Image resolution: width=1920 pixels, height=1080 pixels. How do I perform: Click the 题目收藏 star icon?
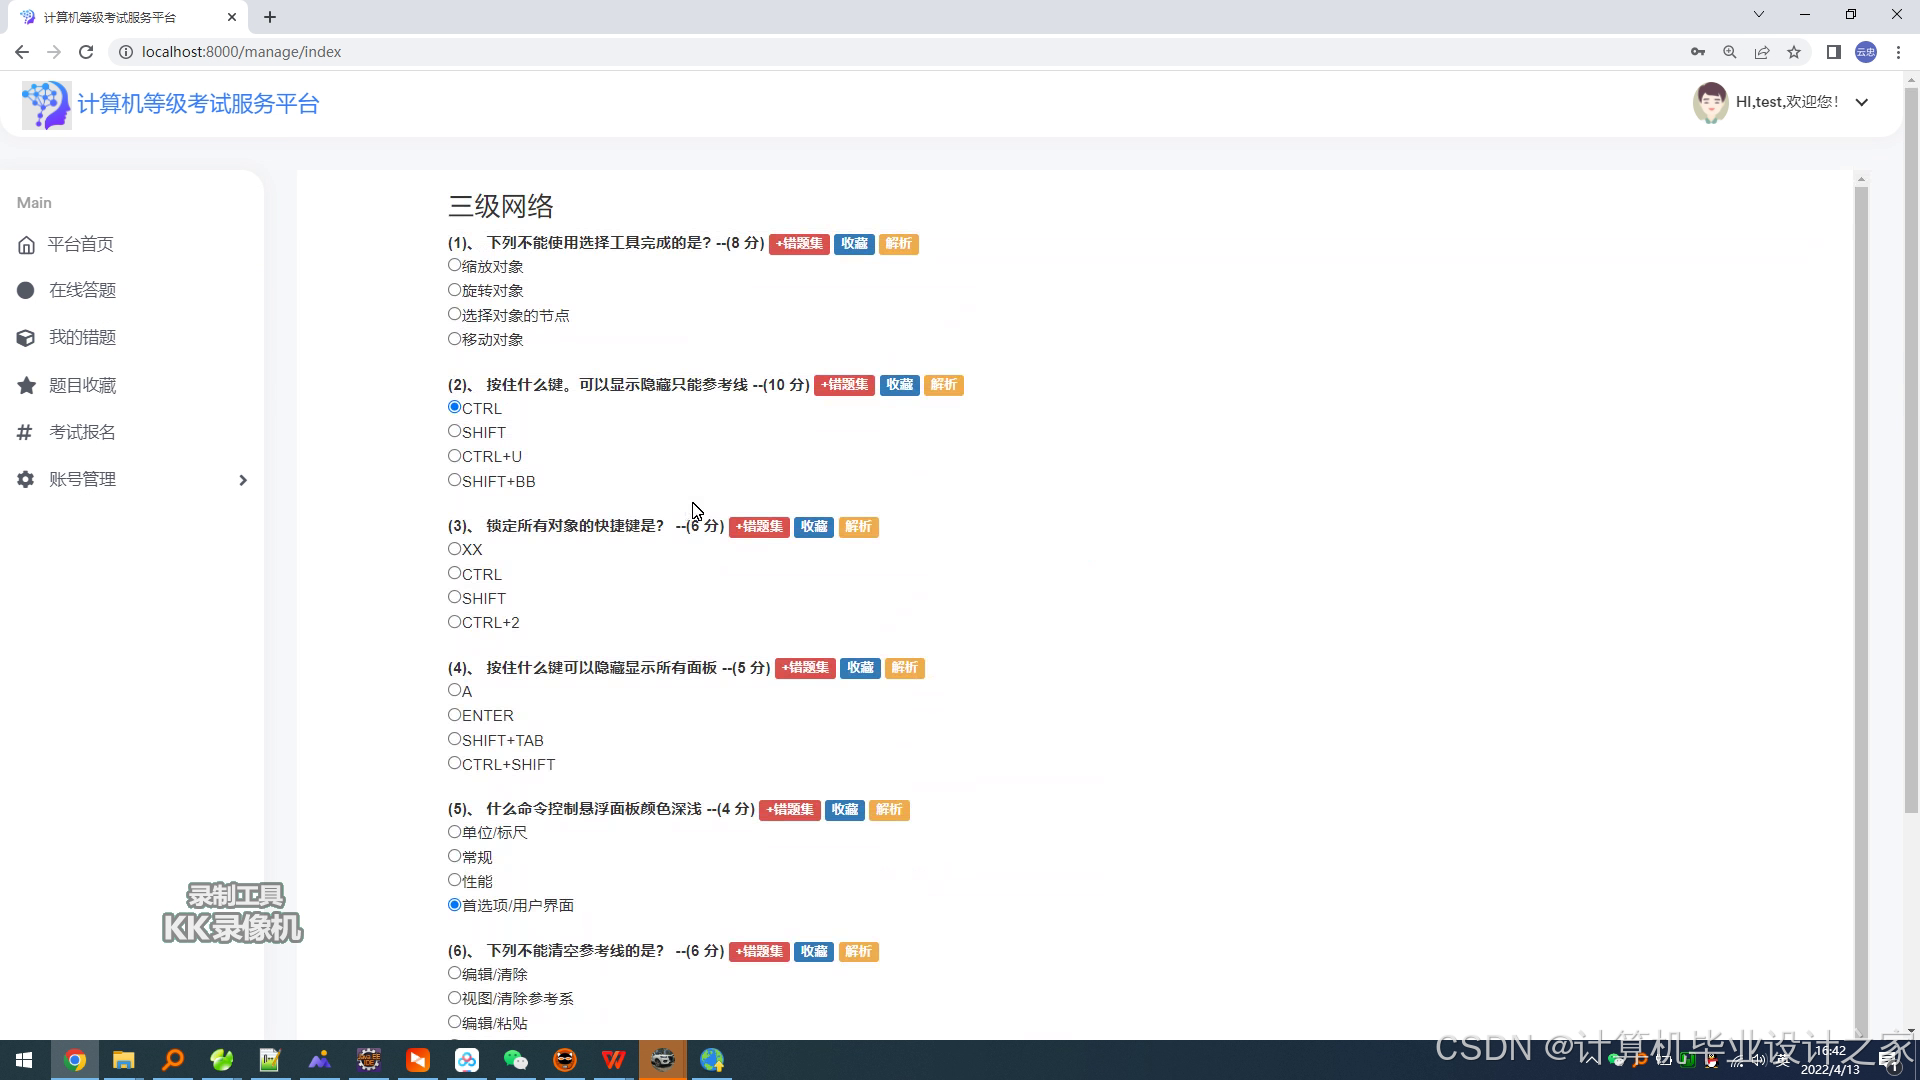point(26,386)
